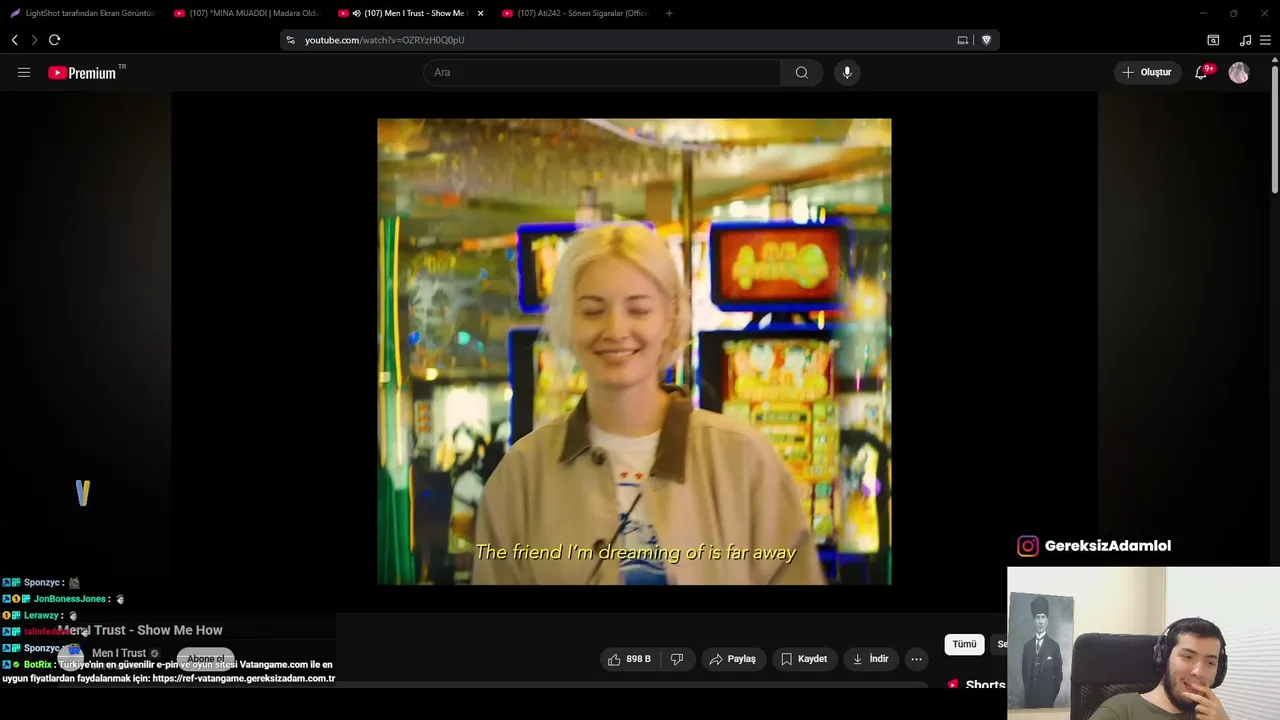Reload the page
The height and width of the screenshot is (720, 1280).
tap(54, 40)
